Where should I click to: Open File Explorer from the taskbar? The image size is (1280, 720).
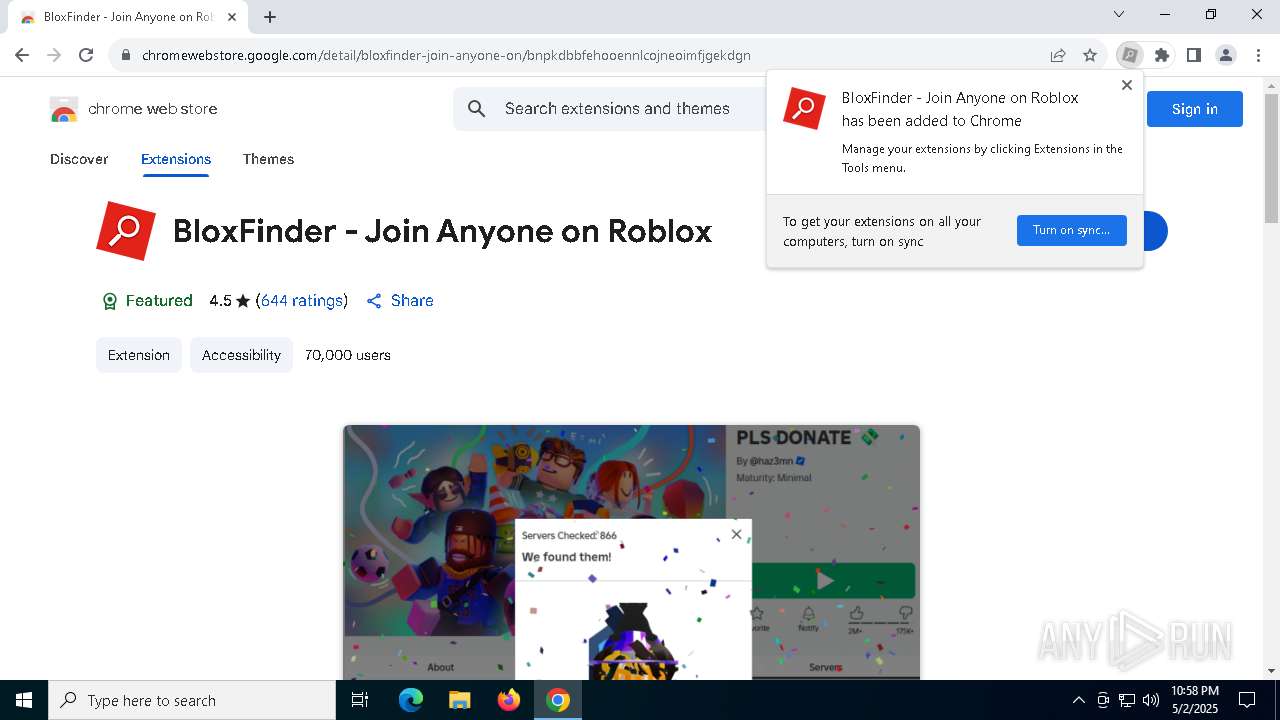click(459, 700)
